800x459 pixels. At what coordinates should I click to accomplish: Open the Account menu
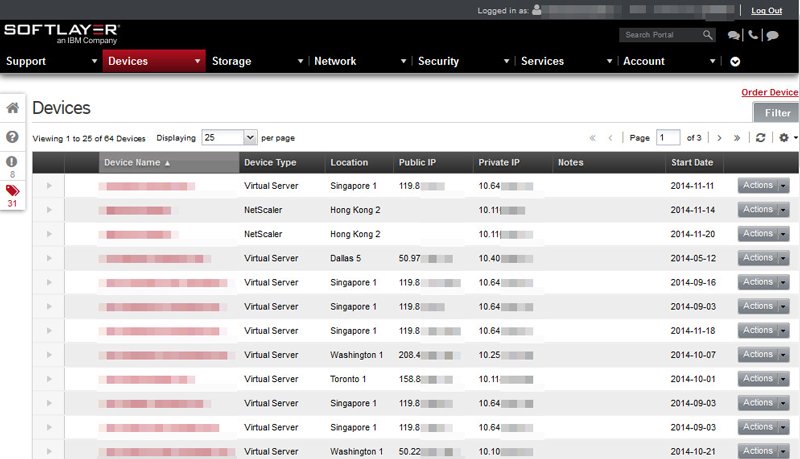coord(669,61)
